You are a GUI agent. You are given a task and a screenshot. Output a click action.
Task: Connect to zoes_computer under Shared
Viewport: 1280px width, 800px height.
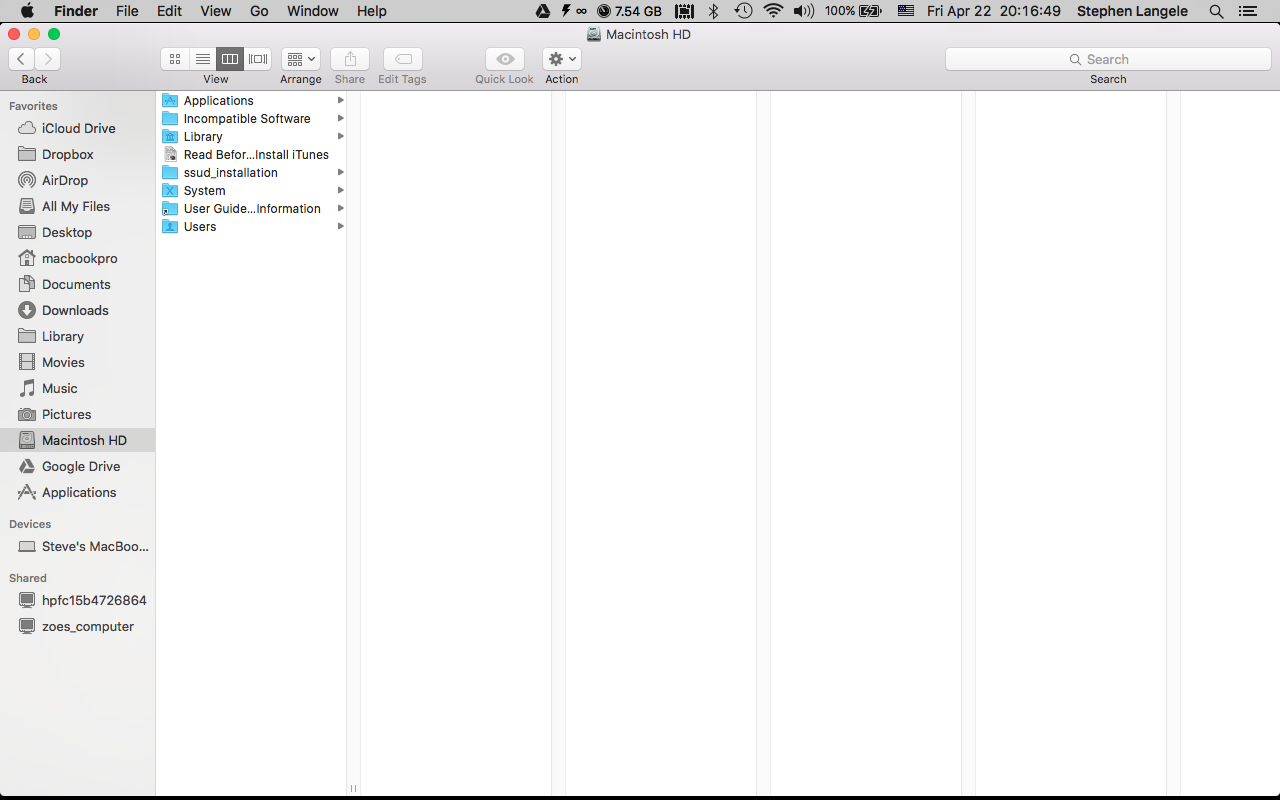coord(78,626)
